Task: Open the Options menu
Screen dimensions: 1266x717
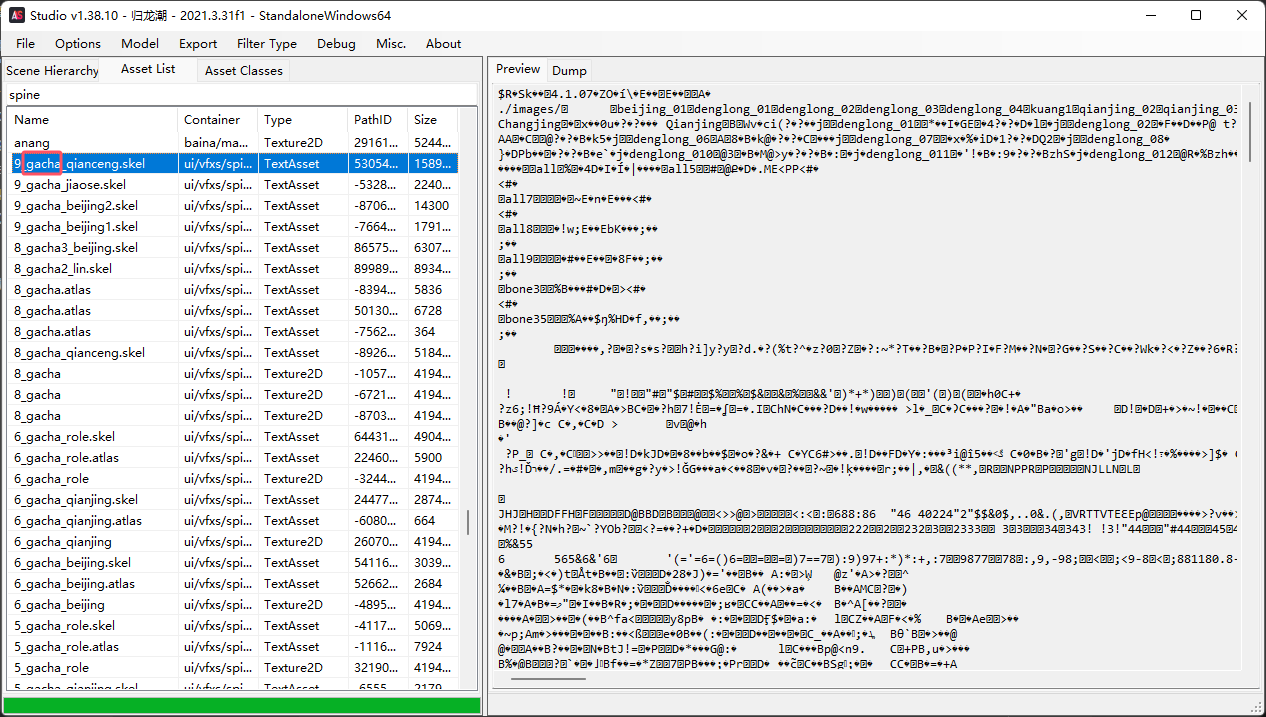Action: [78, 43]
